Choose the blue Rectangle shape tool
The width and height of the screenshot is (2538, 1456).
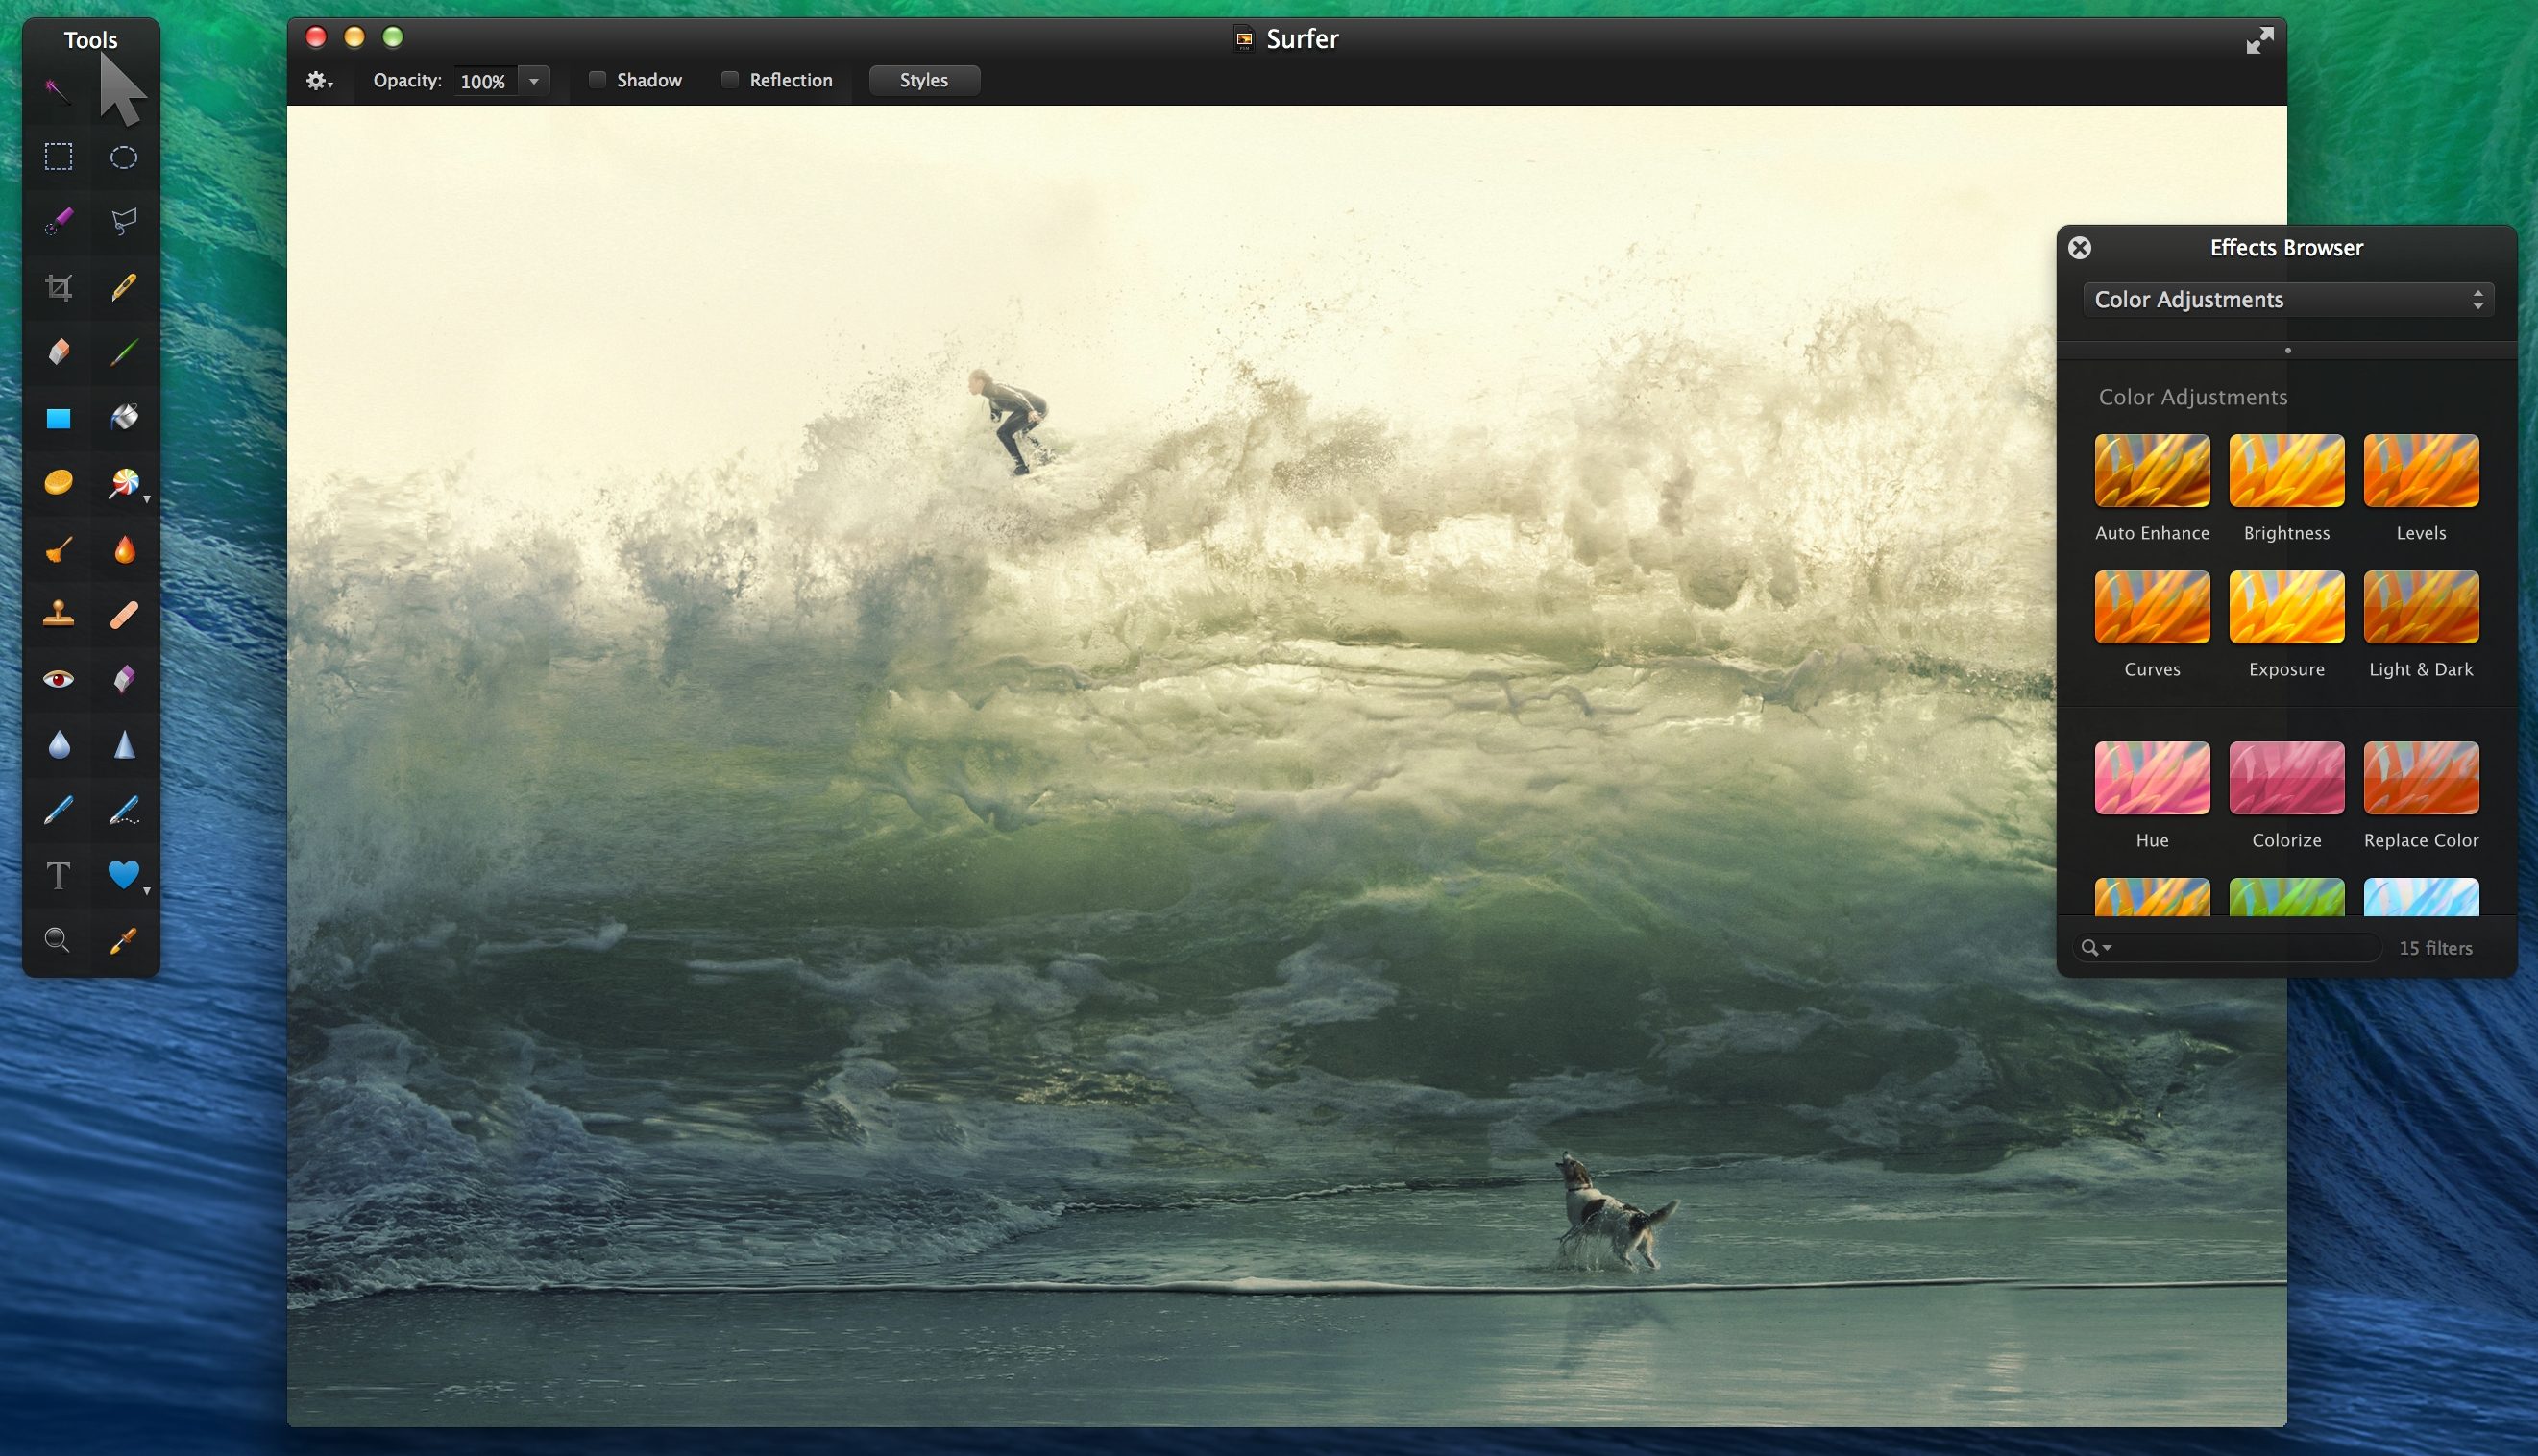(x=58, y=418)
